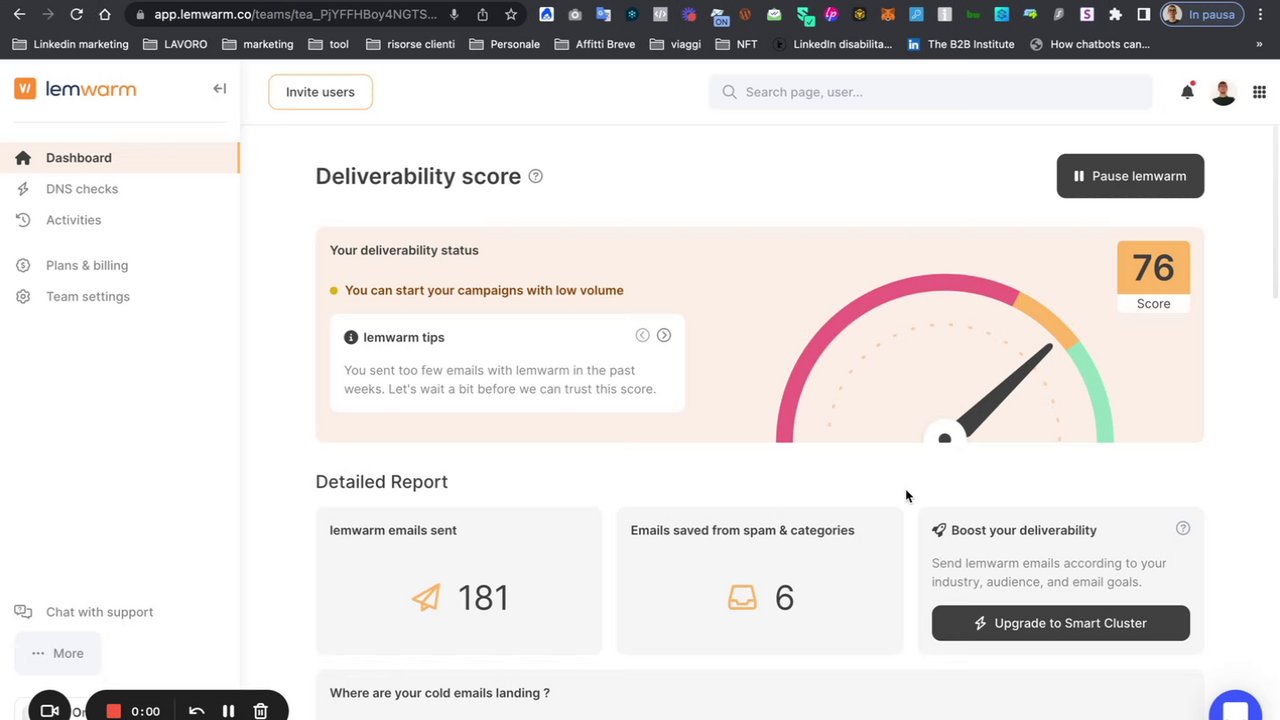
Task: Collapse the lemwarm sidebar arrow
Action: coord(220,89)
